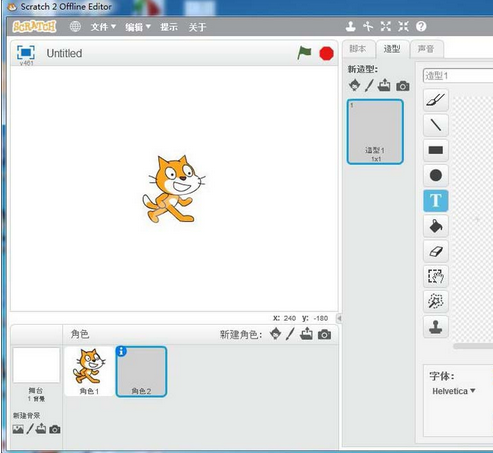Take new backdrop from camera
The image size is (493, 453).
[x=55, y=429]
